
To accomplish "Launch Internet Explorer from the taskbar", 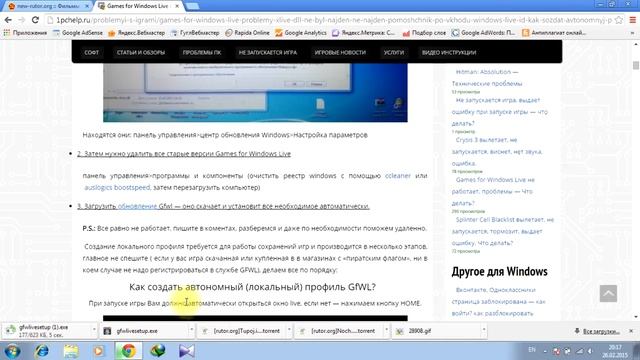I will [x=42, y=351].
